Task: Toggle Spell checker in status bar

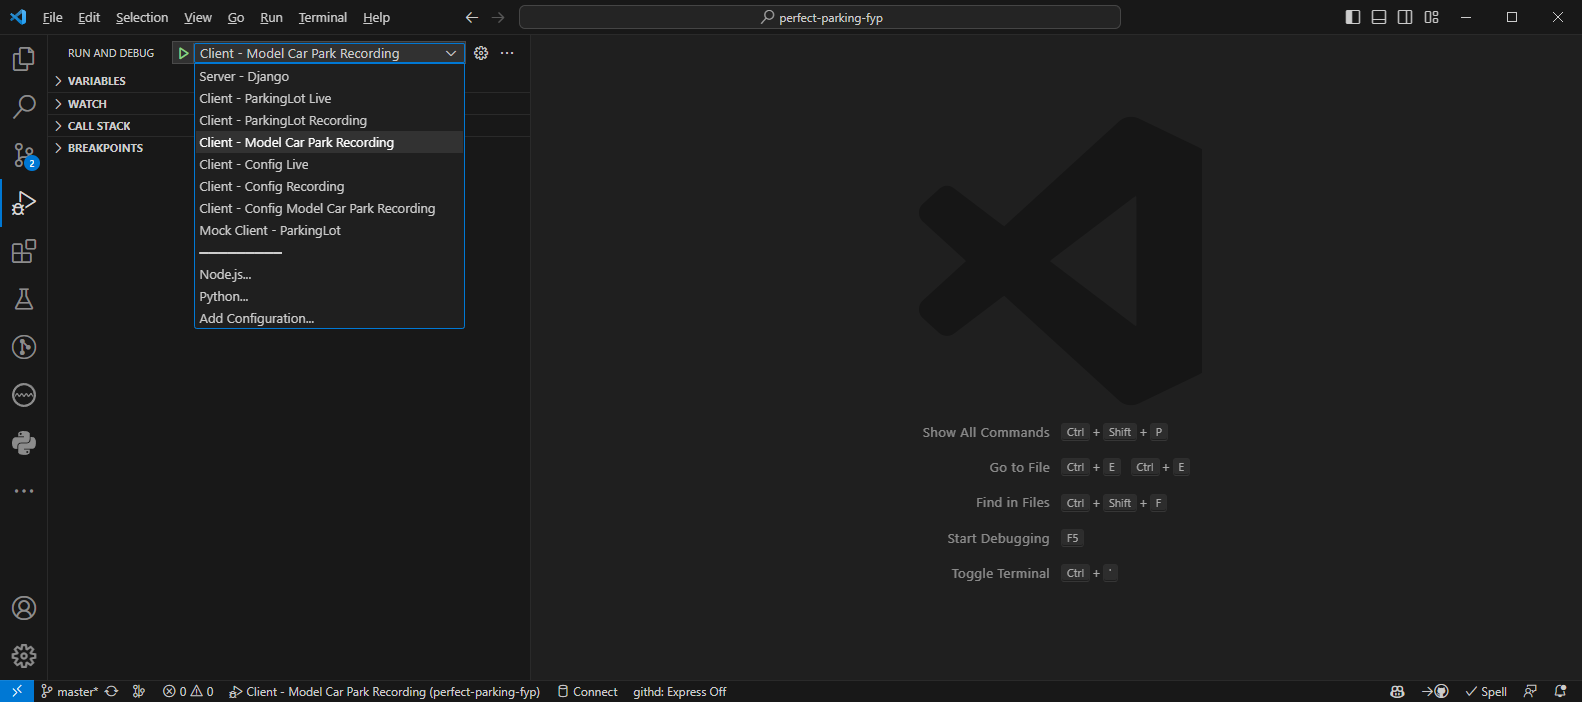Action: click(1486, 691)
